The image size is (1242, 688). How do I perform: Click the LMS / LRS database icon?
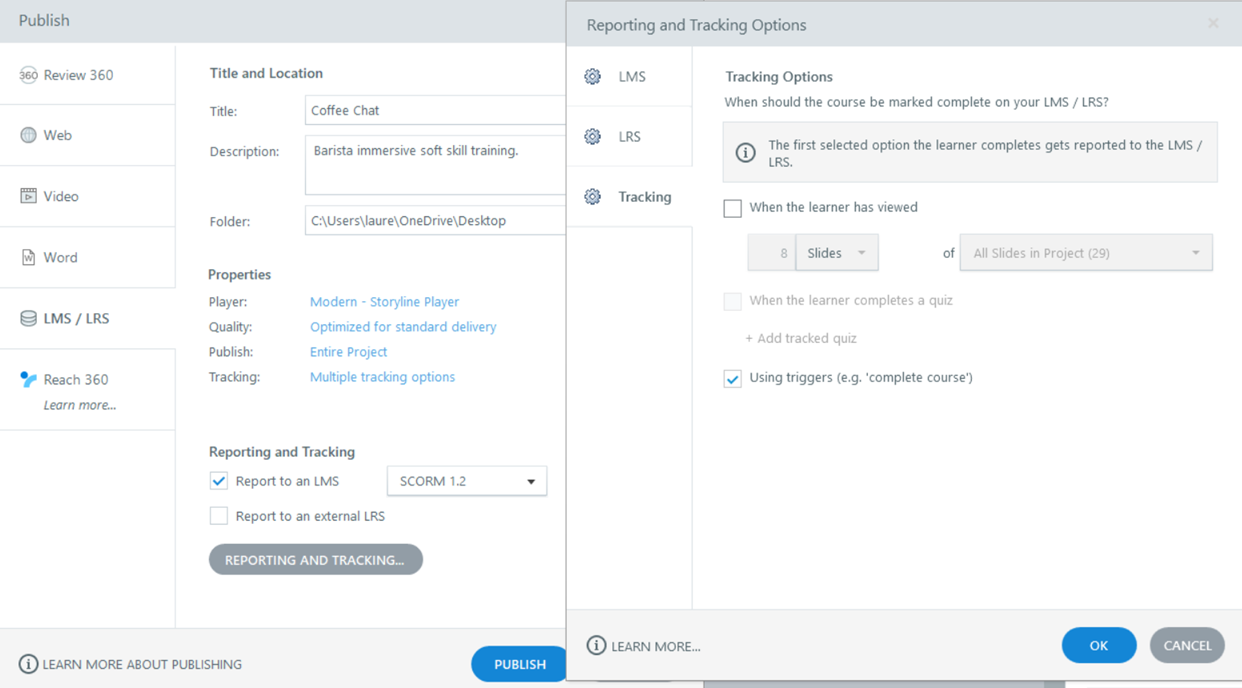coord(28,318)
